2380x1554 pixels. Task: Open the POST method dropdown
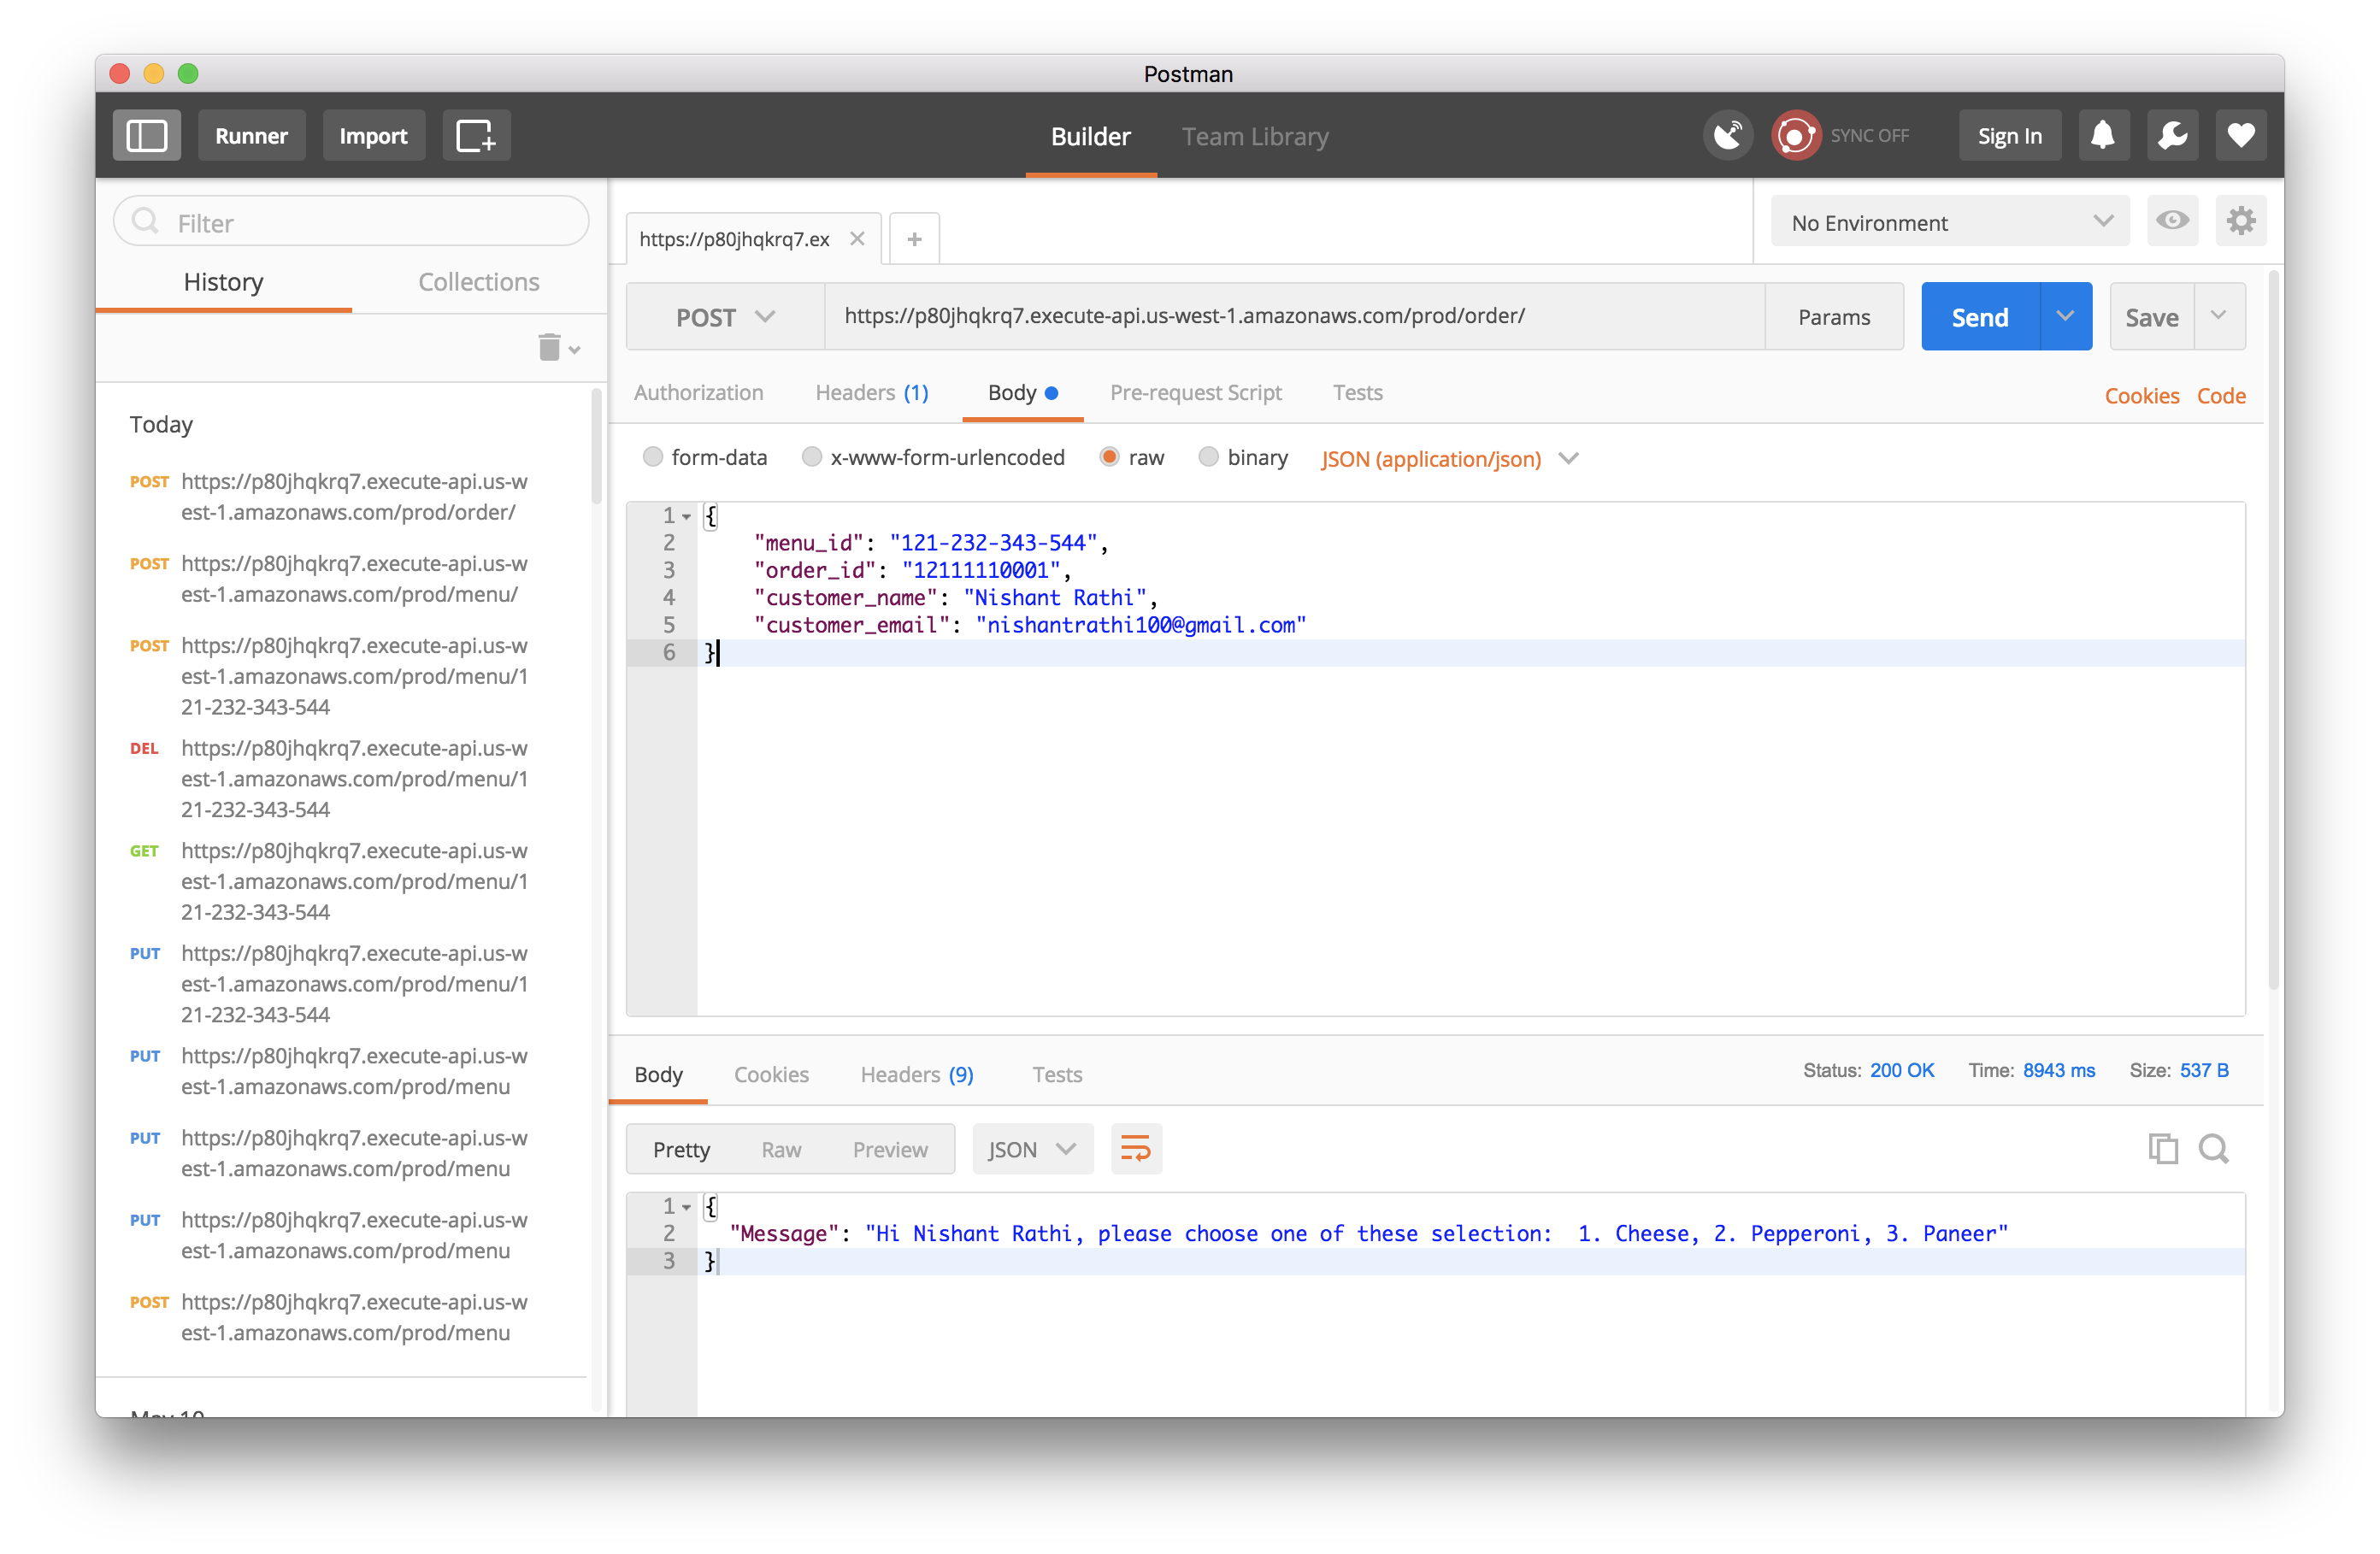coord(725,317)
